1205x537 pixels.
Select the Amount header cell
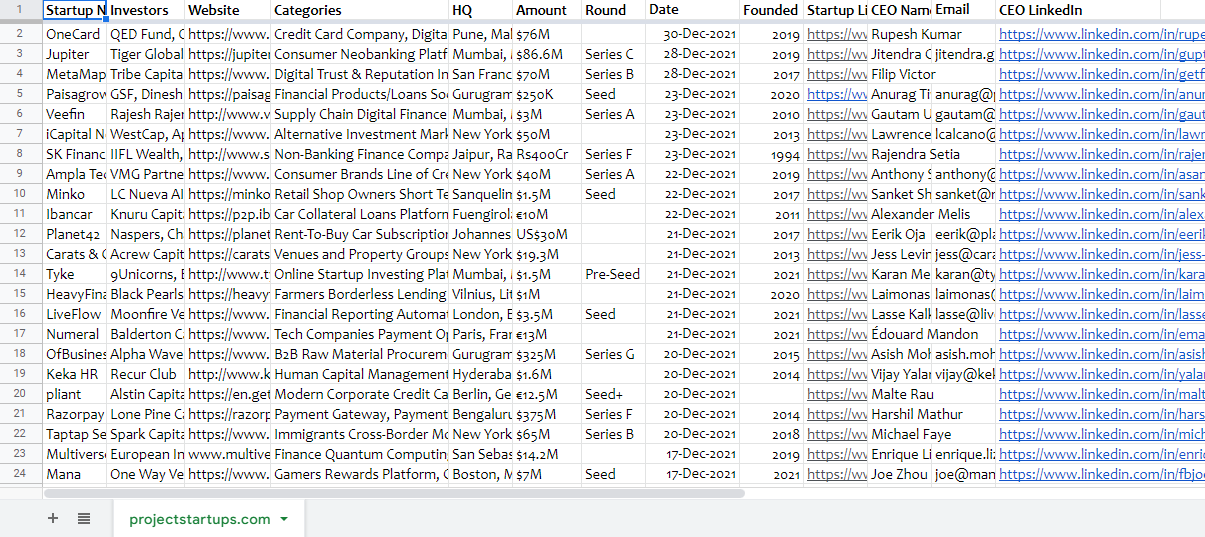point(547,10)
